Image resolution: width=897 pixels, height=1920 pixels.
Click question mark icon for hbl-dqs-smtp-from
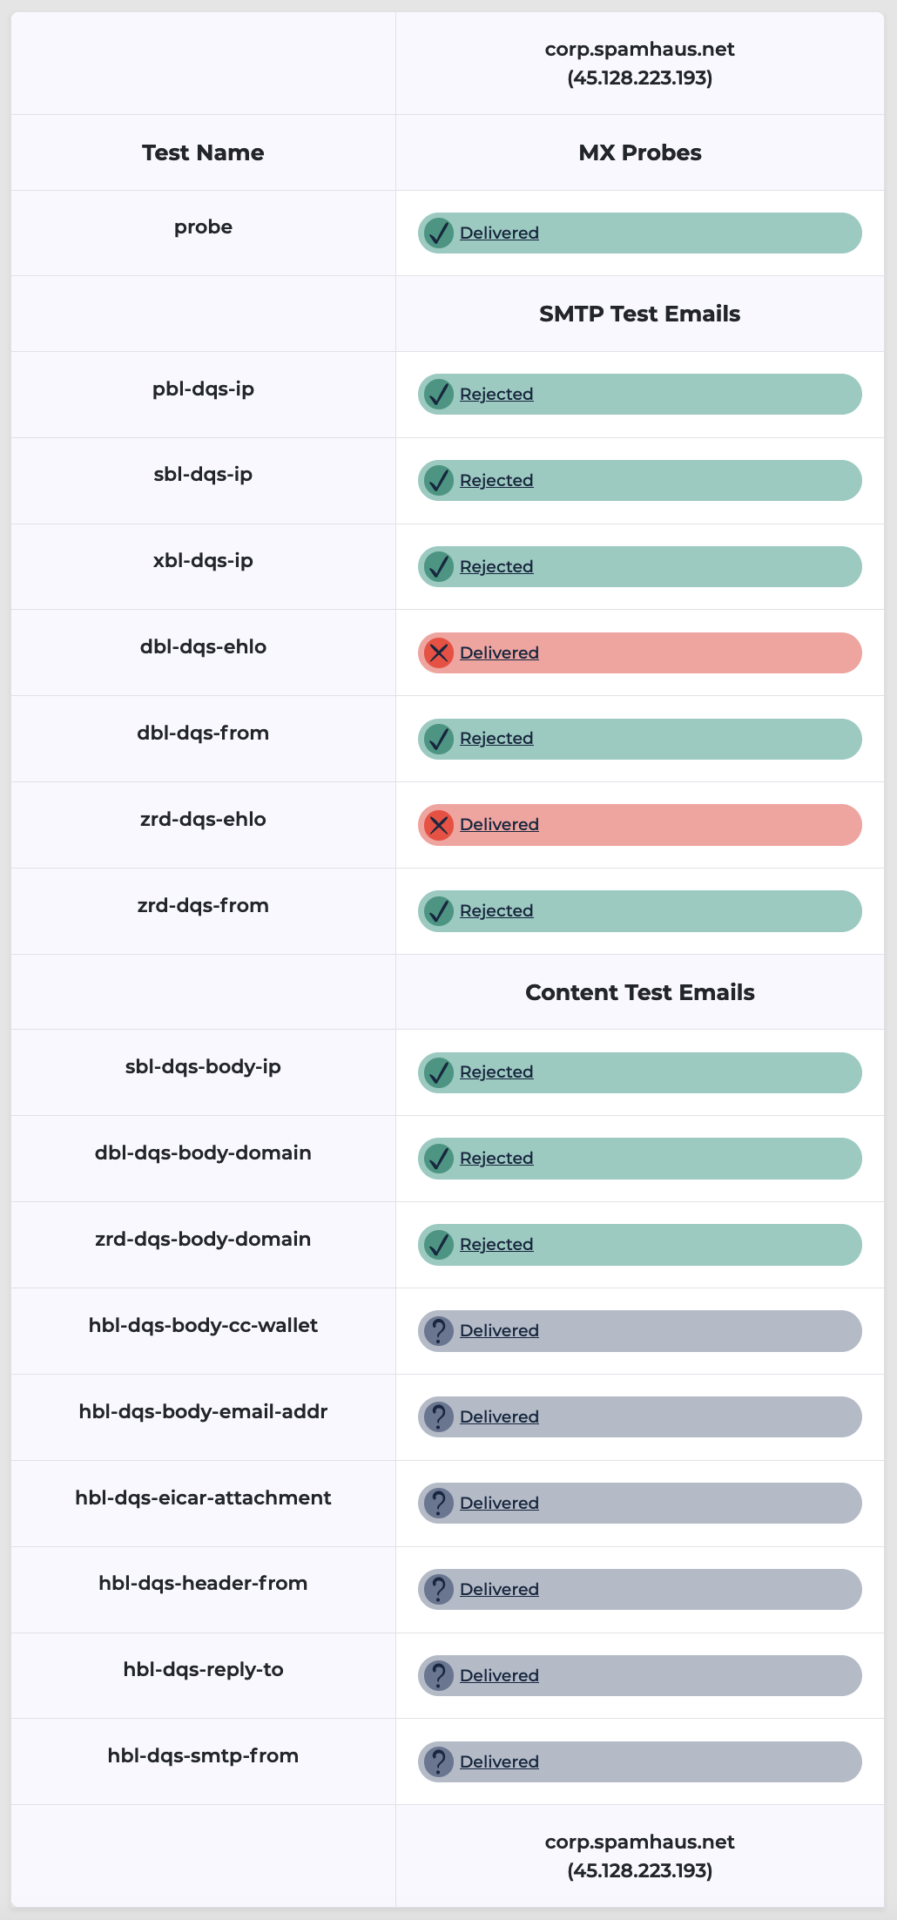438,1761
